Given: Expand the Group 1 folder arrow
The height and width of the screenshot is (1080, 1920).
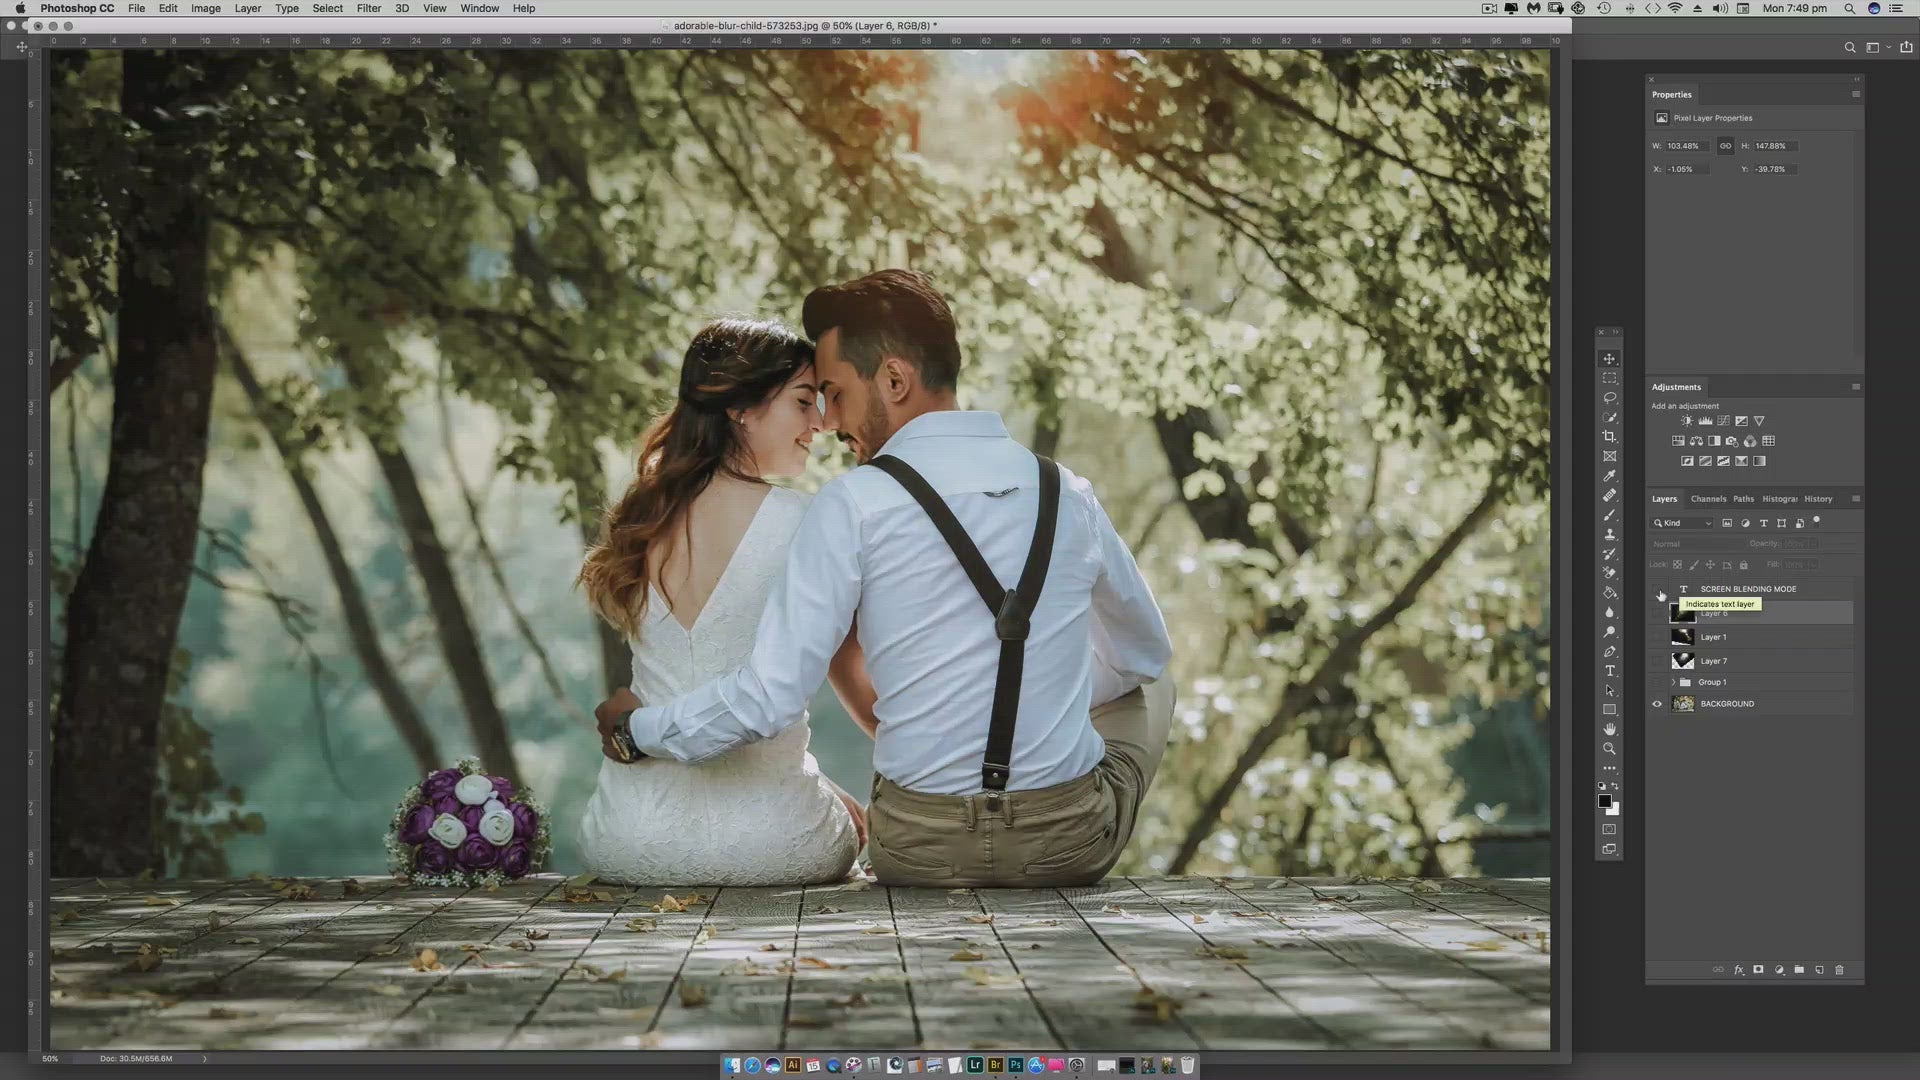Looking at the screenshot, I should [1673, 682].
